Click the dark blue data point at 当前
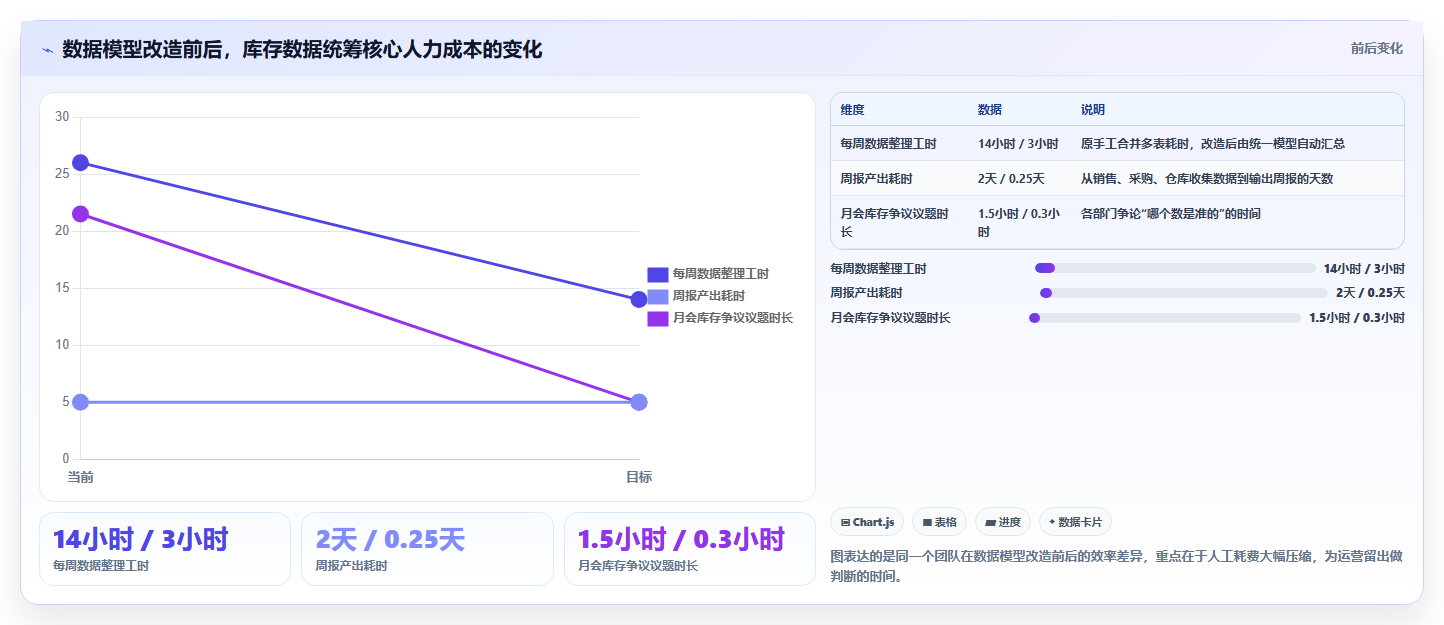The height and width of the screenshot is (625, 1444). tap(81, 163)
